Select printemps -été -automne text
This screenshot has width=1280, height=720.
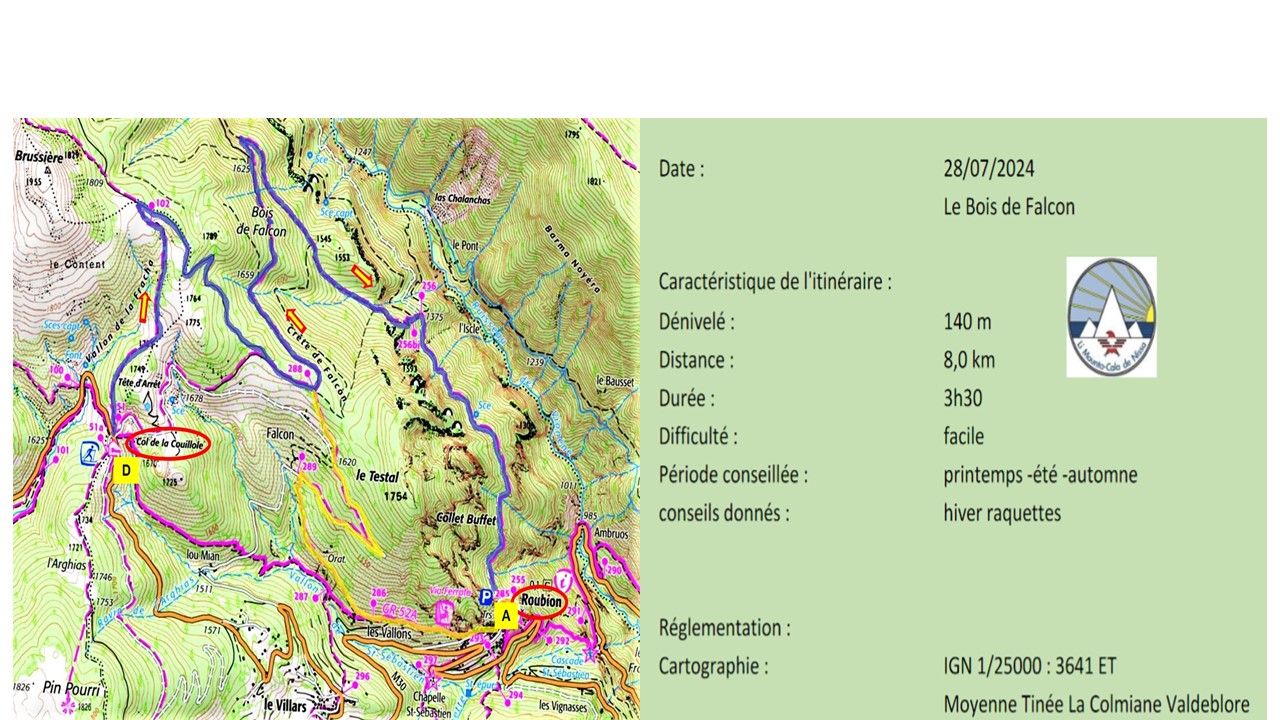pyautogui.click(x=1040, y=475)
